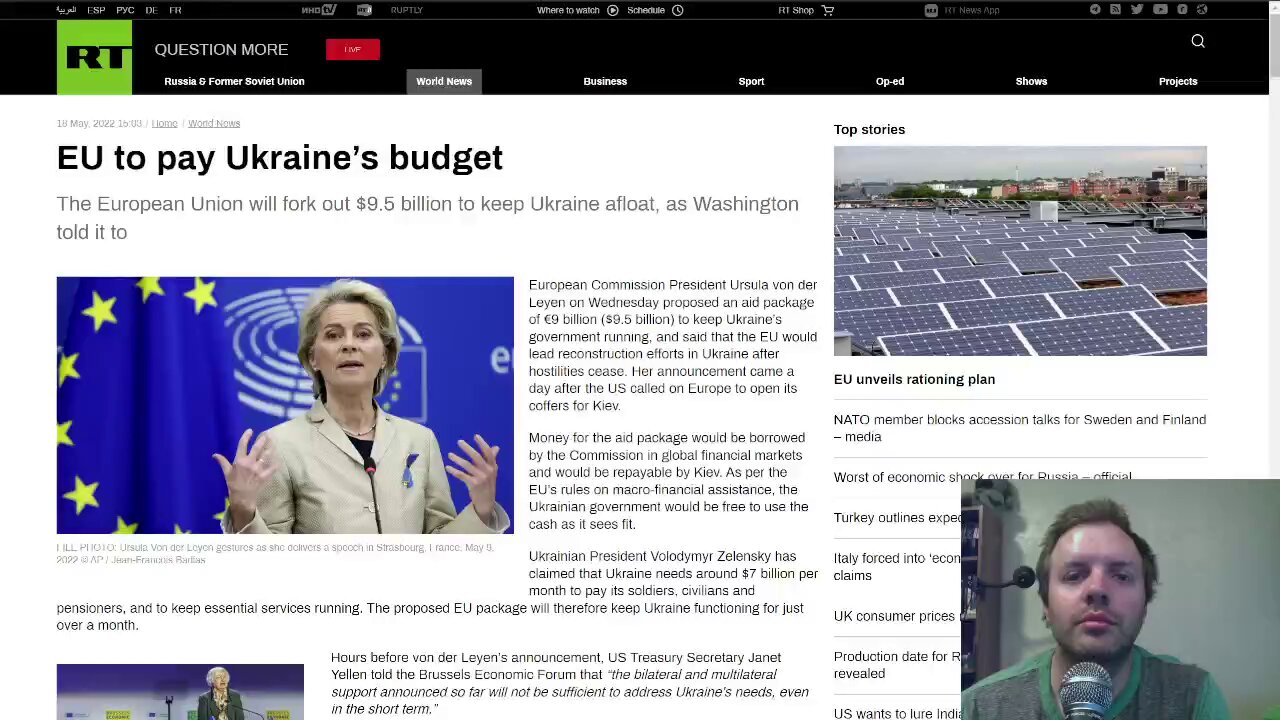Viewport: 1280px width, 720px height.
Task: Open the YouTube channel icon
Action: click(1160, 10)
